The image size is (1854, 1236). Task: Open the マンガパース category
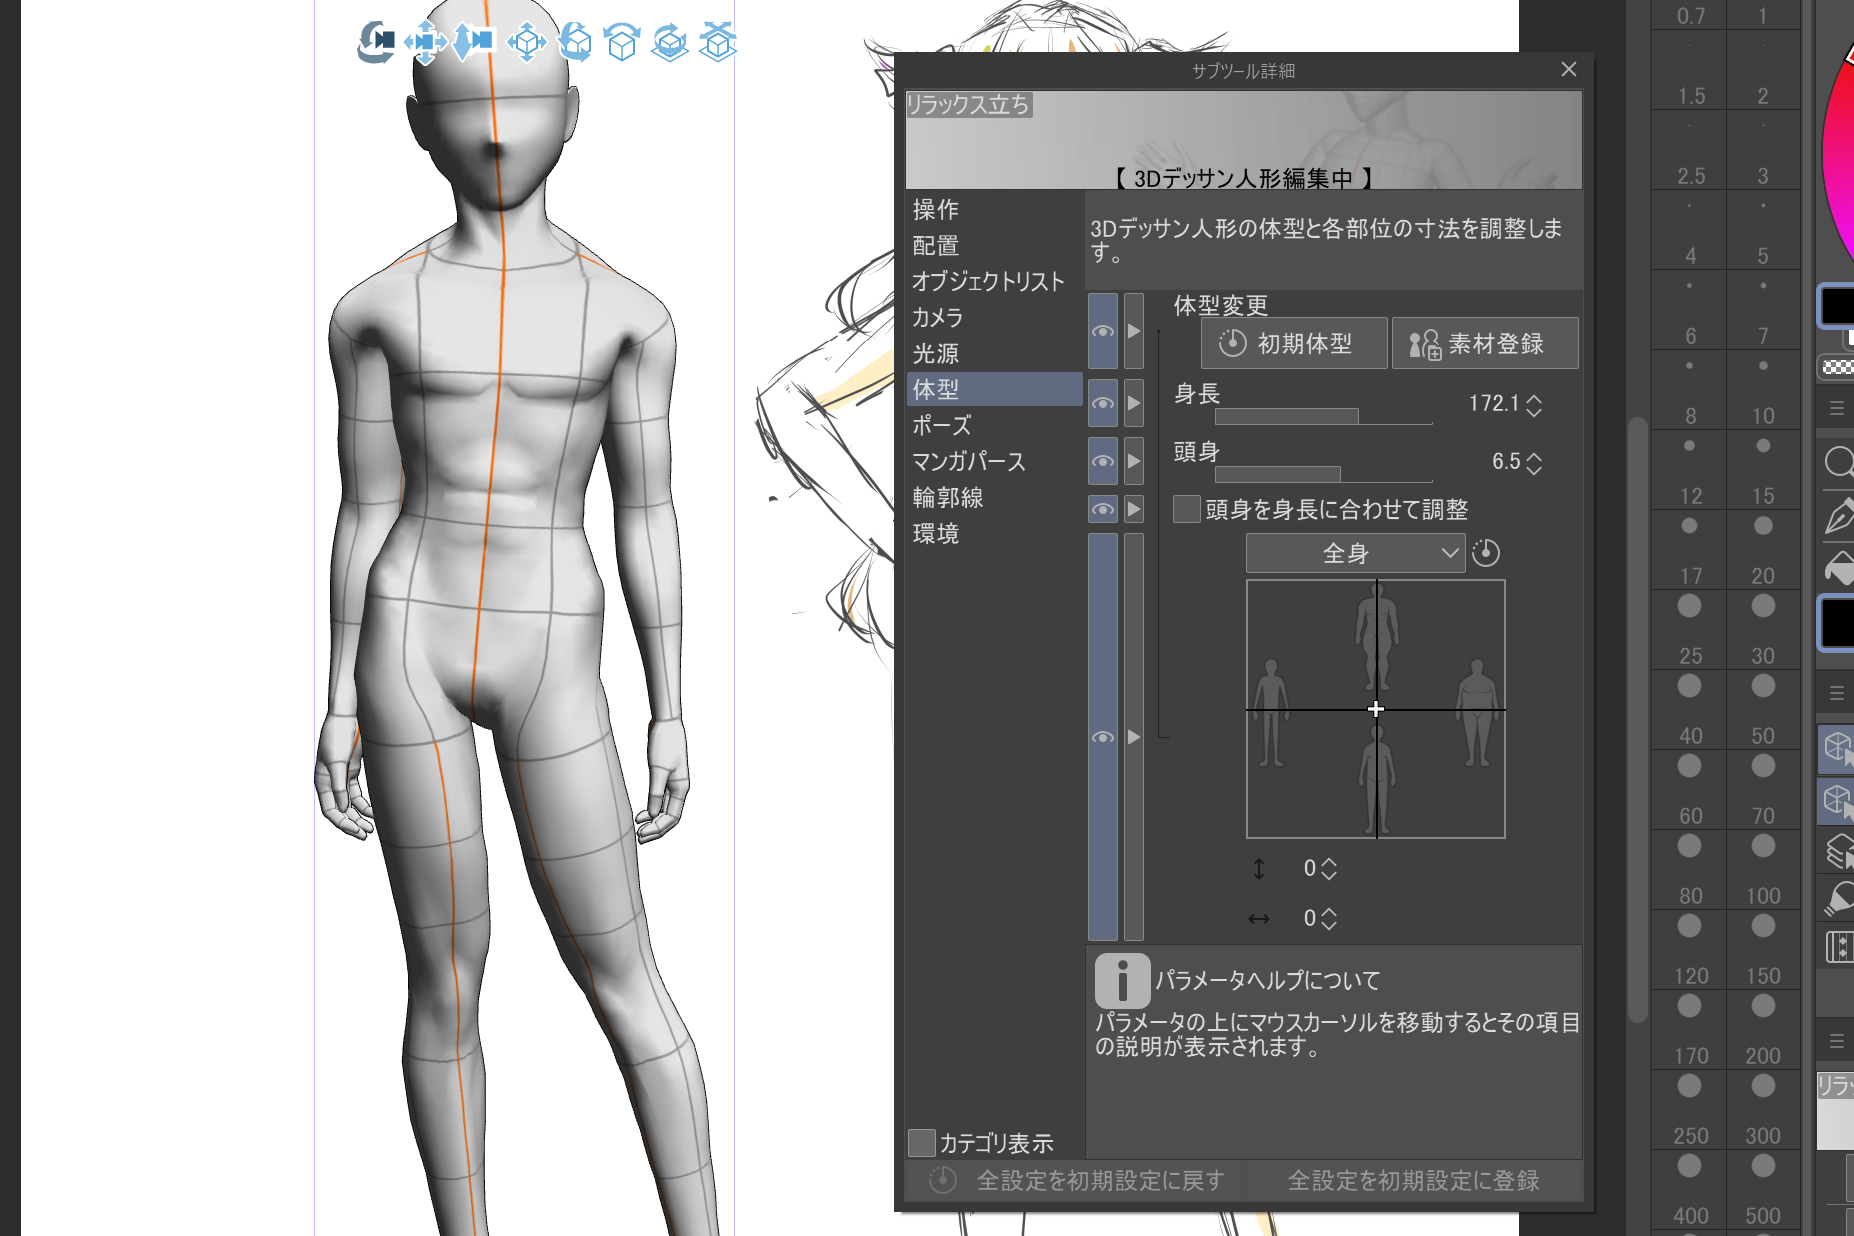click(x=966, y=461)
